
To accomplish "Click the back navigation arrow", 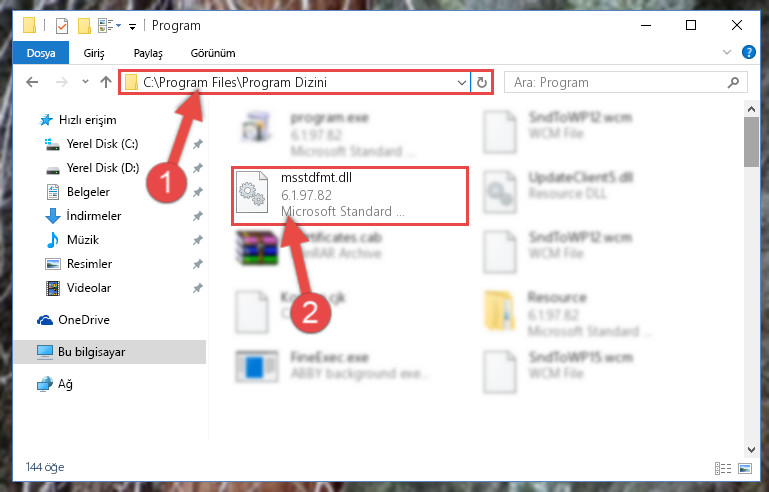I will tap(32, 82).
